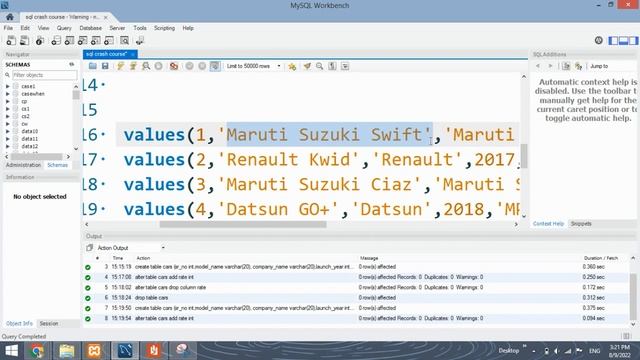Switch to the Snippets tab

click(x=581, y=224)
